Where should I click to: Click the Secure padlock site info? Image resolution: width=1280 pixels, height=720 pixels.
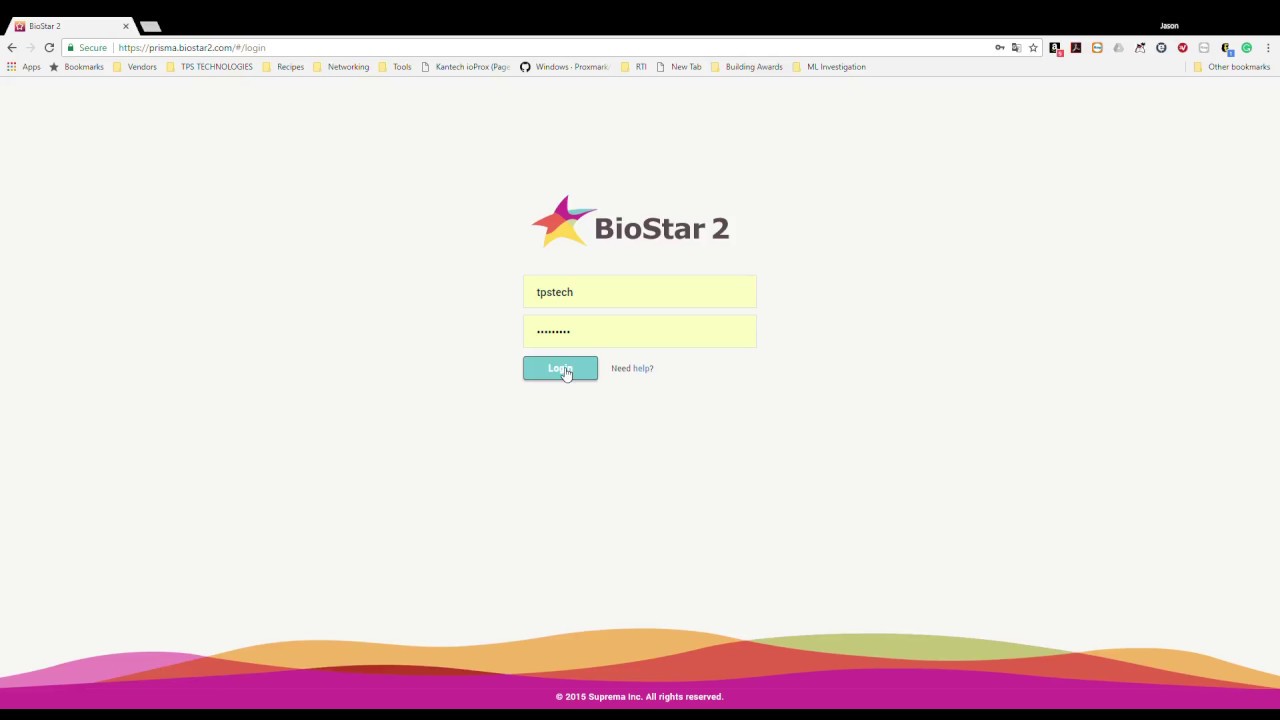87,47
